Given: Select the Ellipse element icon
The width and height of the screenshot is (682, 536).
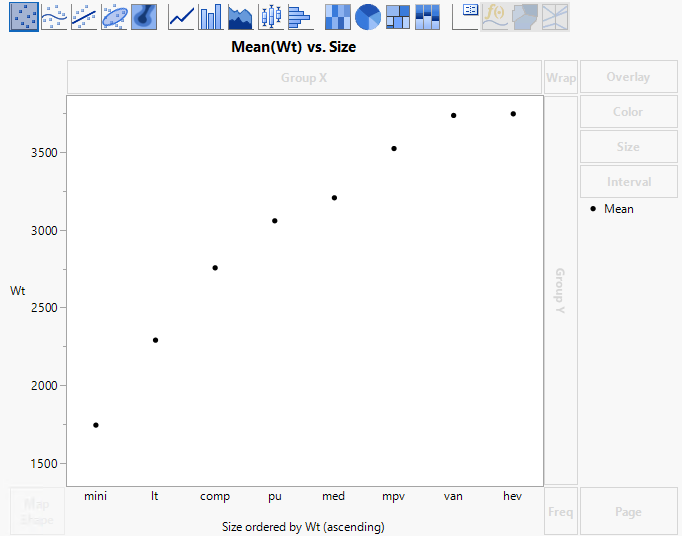Looking at the screenshot, I should (x=114, y=17).
